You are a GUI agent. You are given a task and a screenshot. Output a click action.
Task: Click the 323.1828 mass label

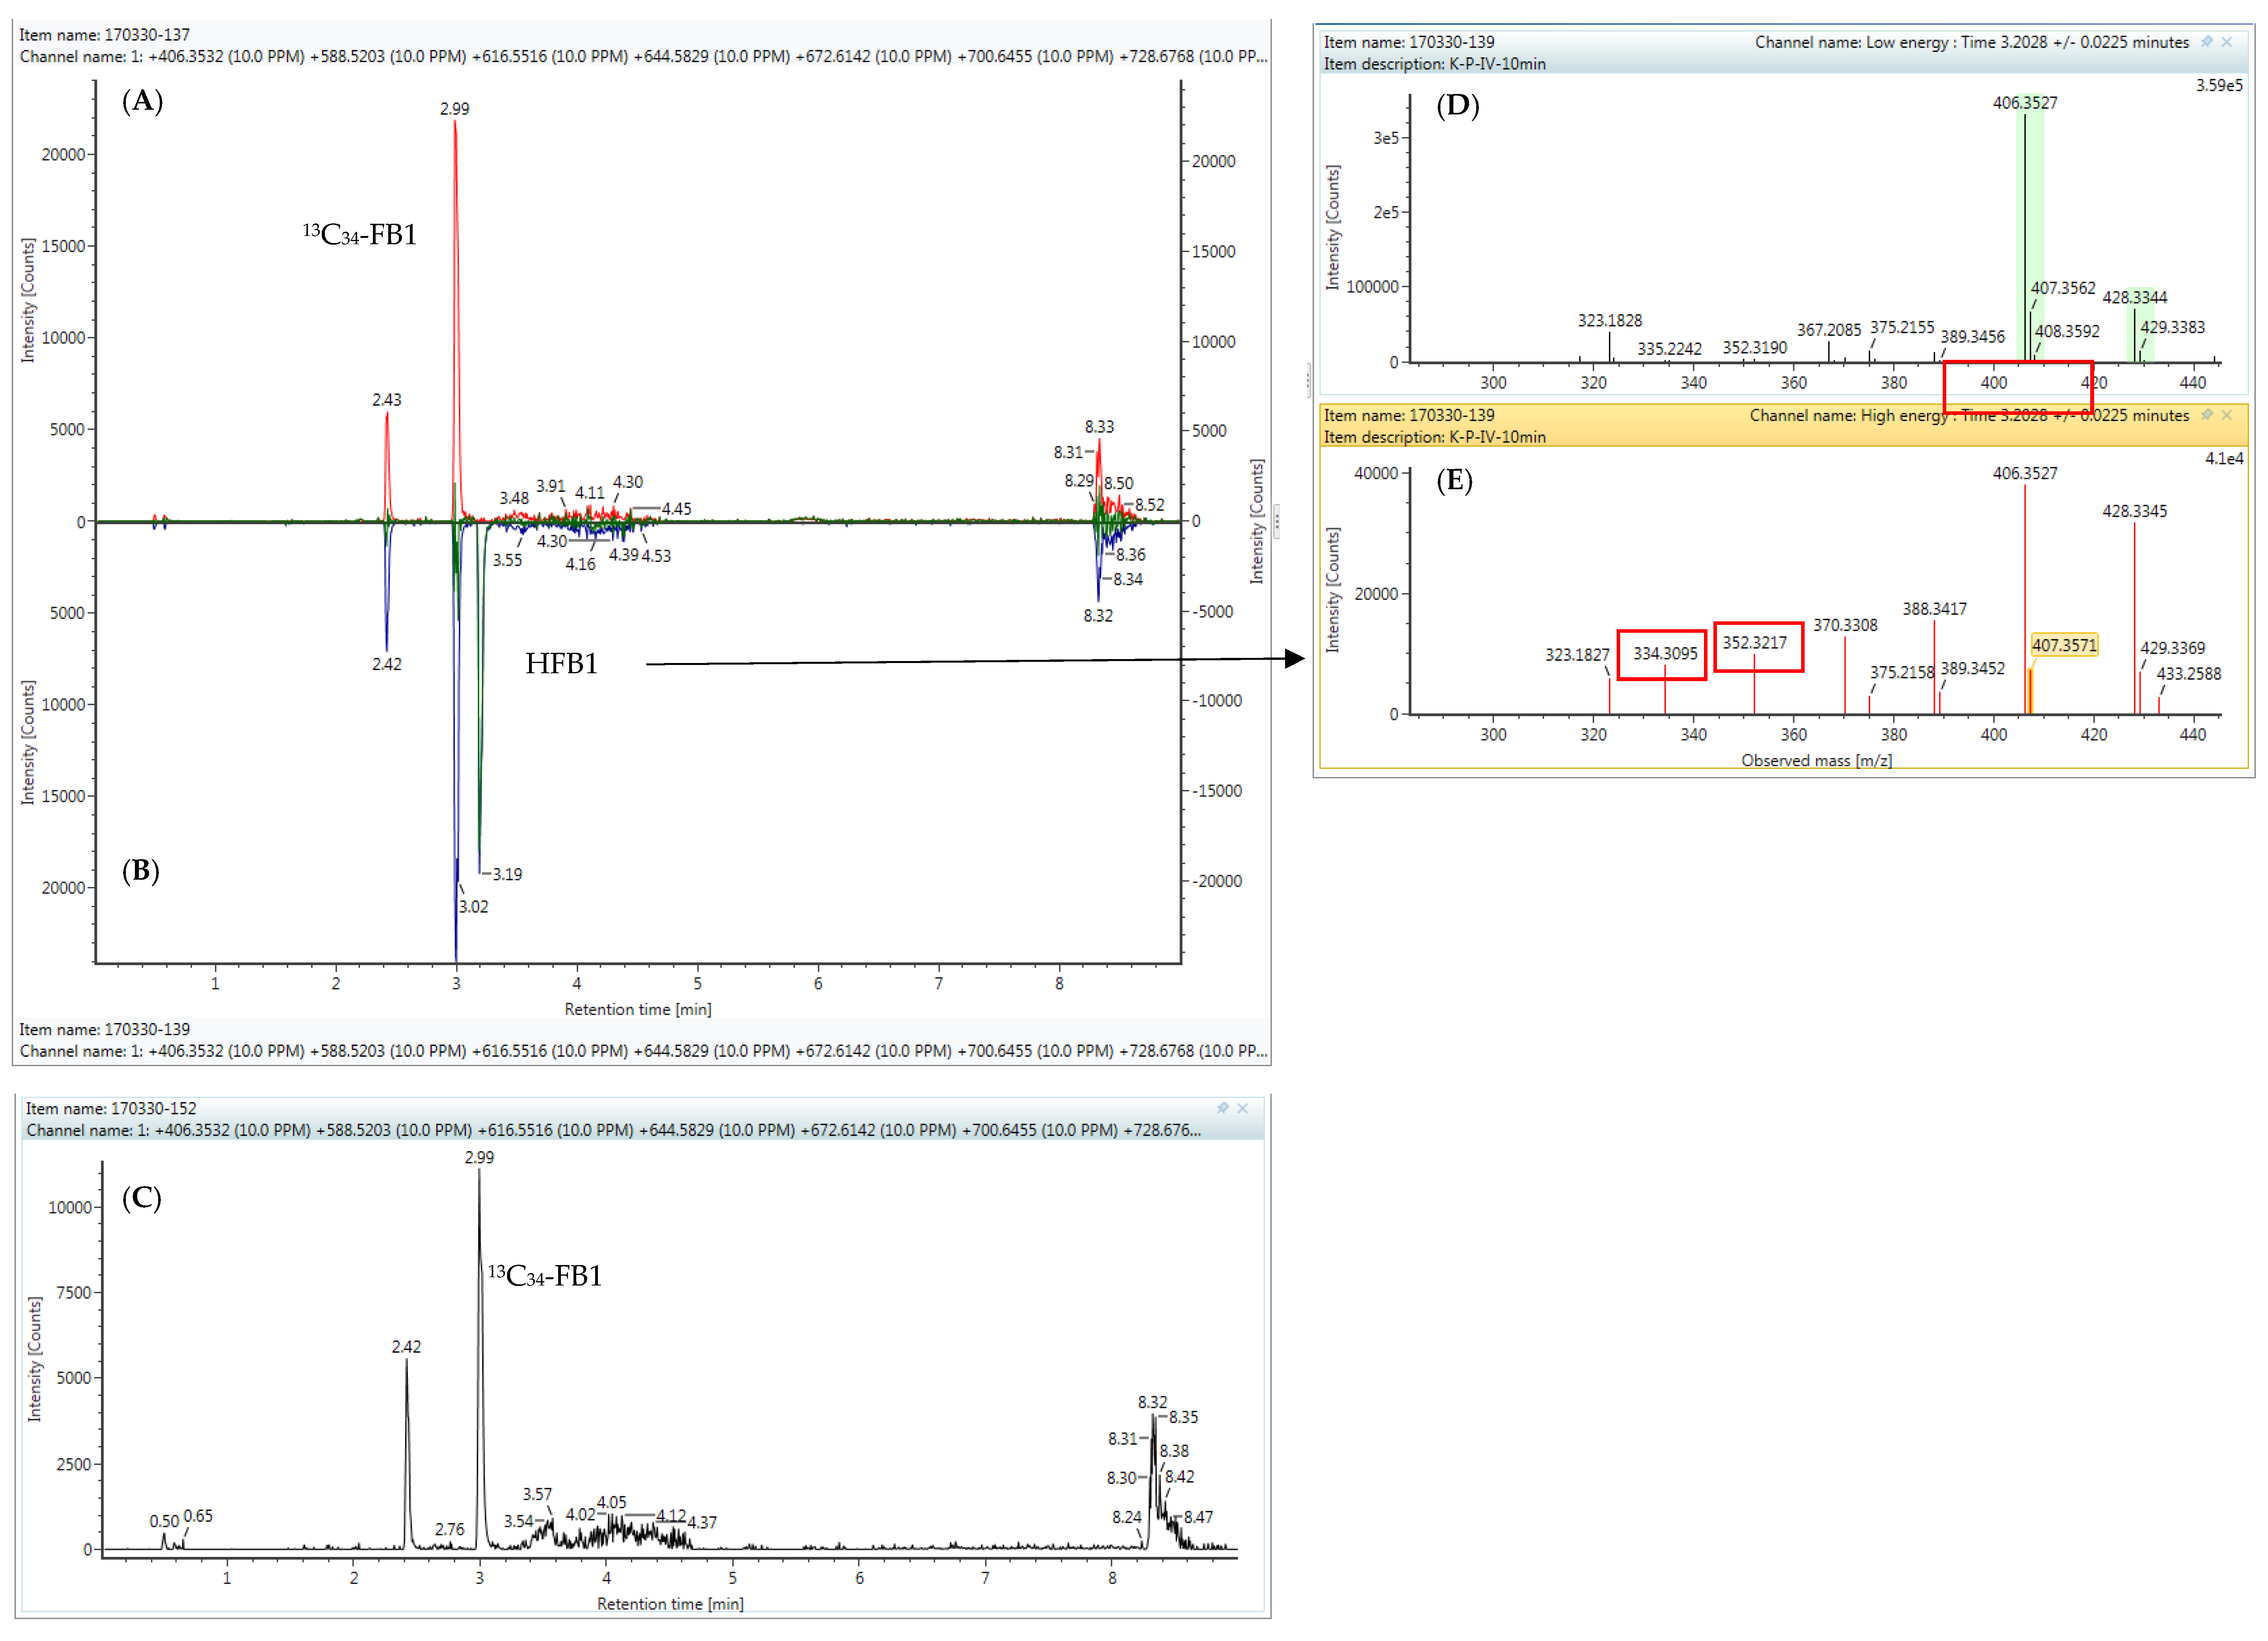click(1610, 321)
